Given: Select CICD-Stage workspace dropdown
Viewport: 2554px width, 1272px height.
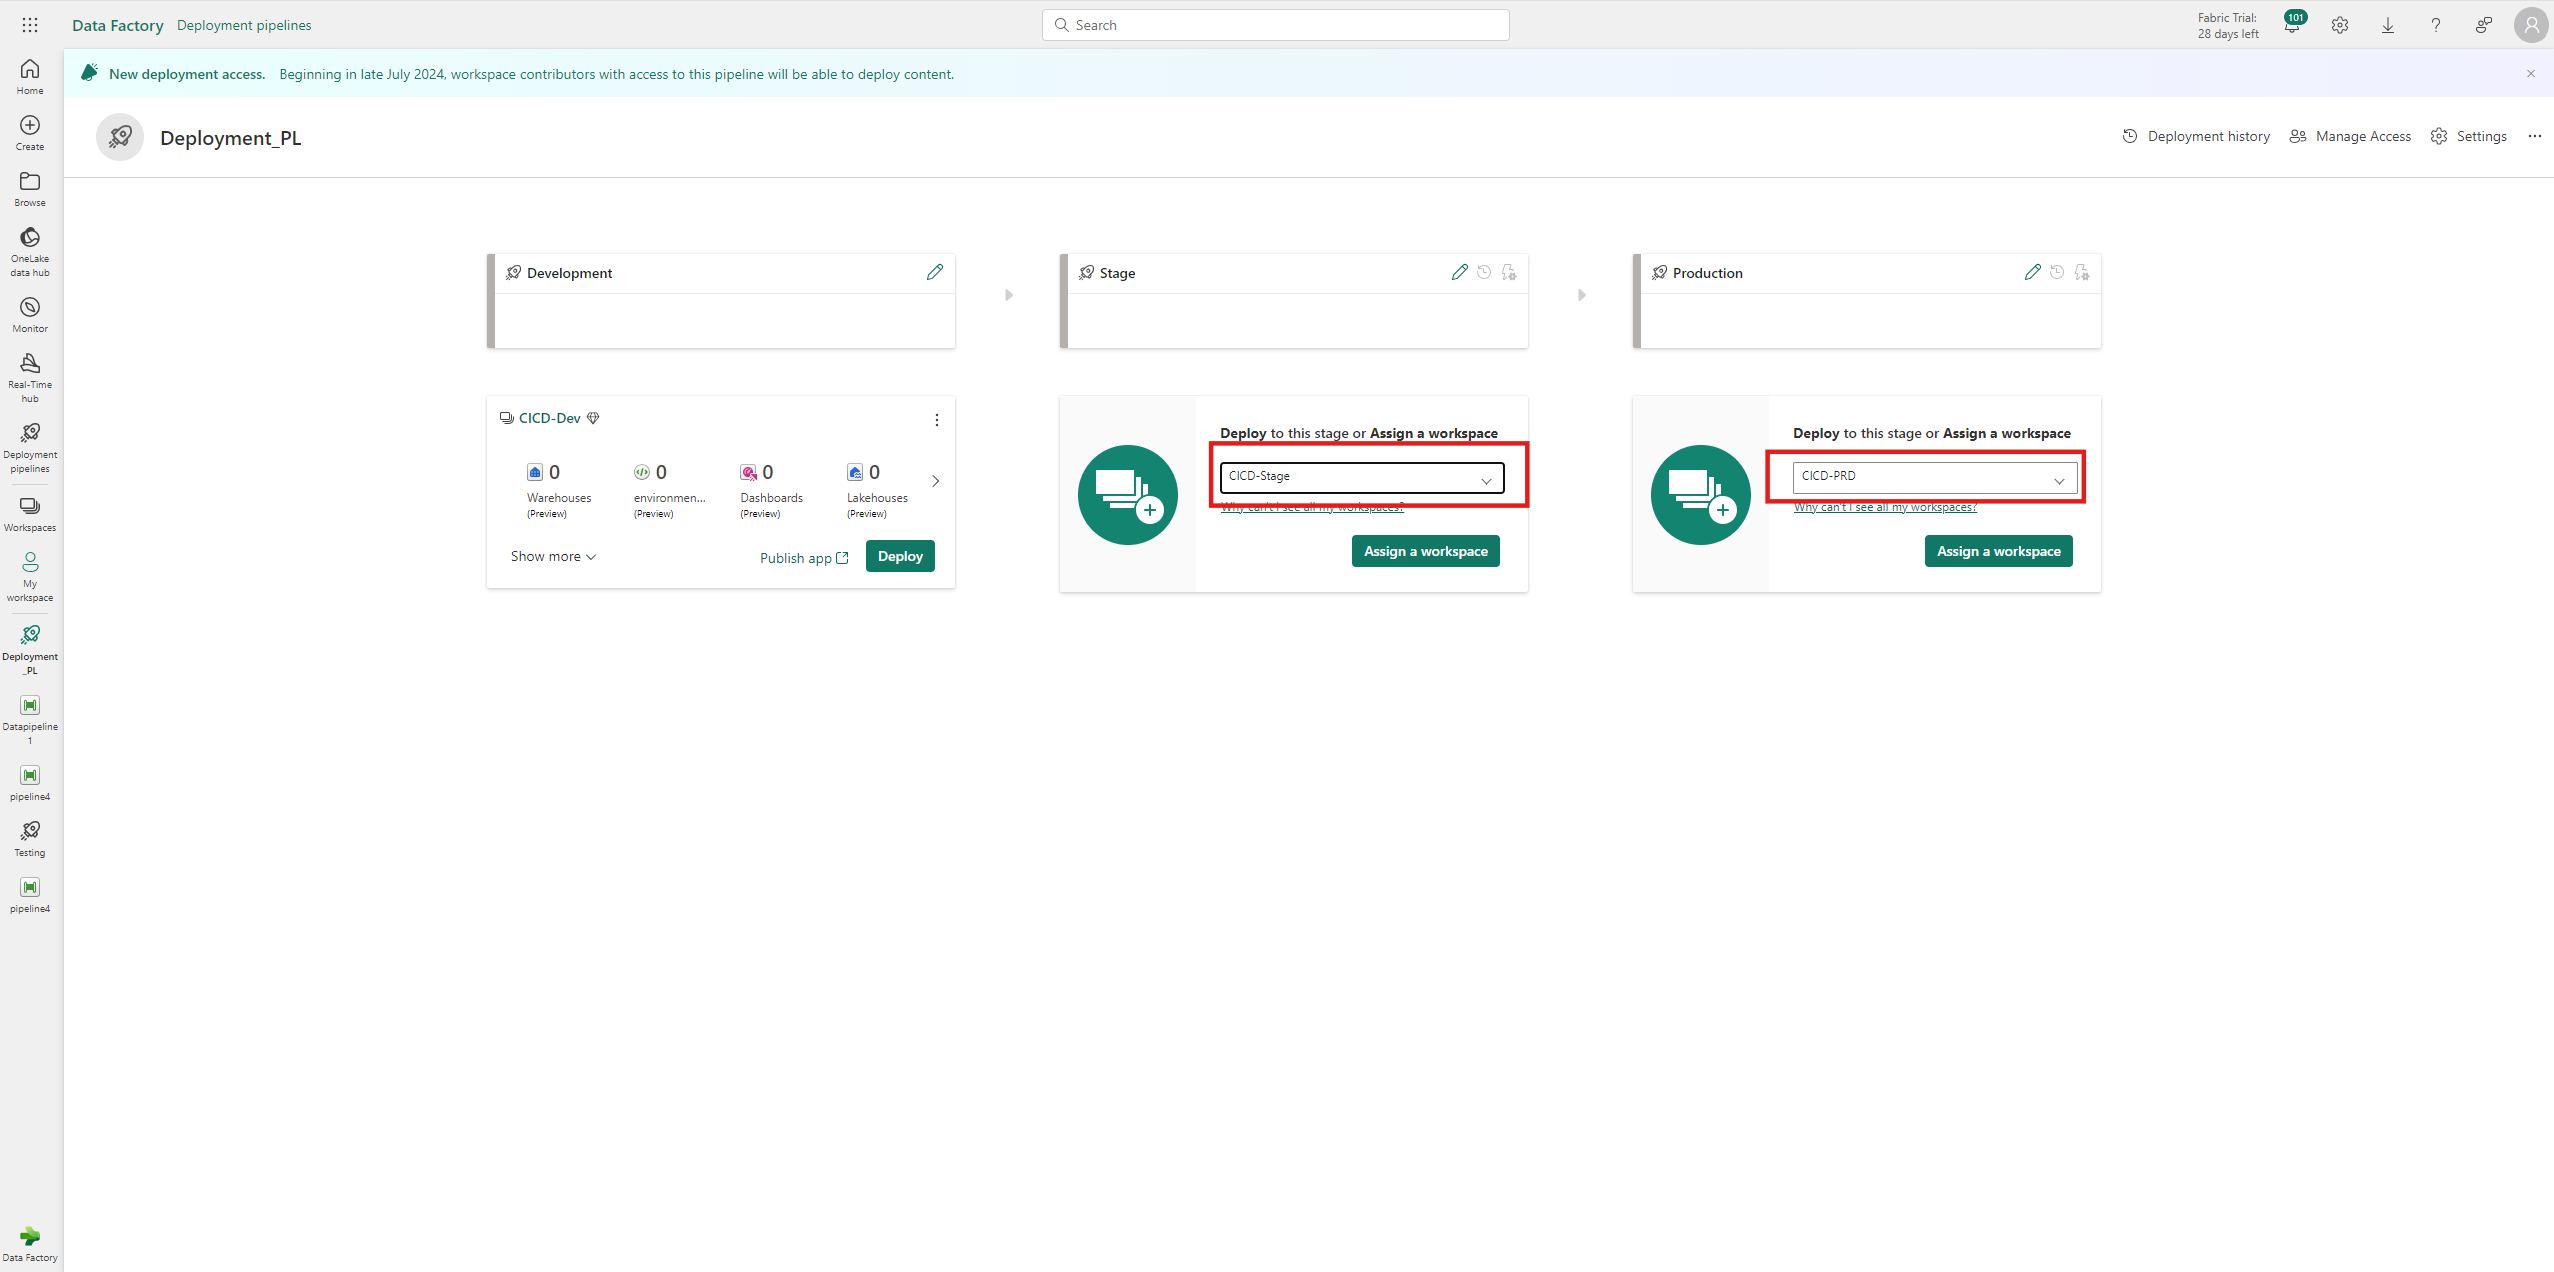Looking at the screenshot, I should 1360,474.
